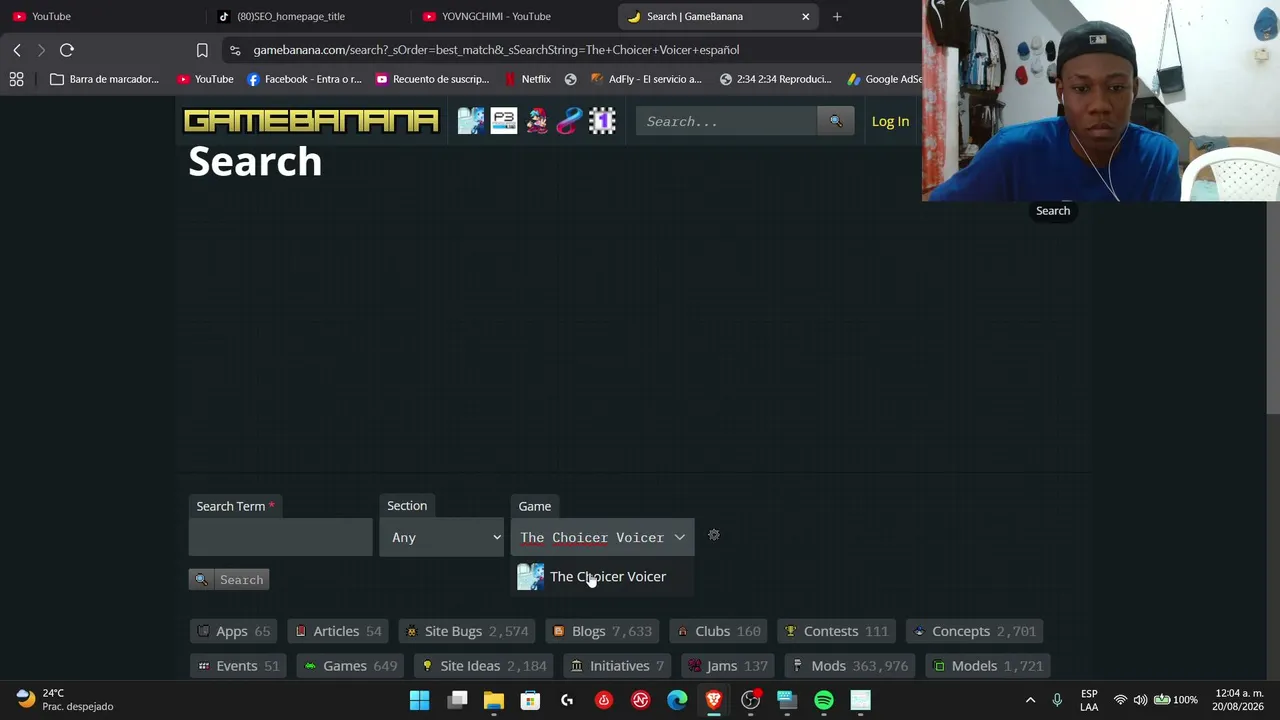Viewport: 1280px width, 720px height.
Task: Filter results by Site Ideas section
Action: tap(484, 666)
